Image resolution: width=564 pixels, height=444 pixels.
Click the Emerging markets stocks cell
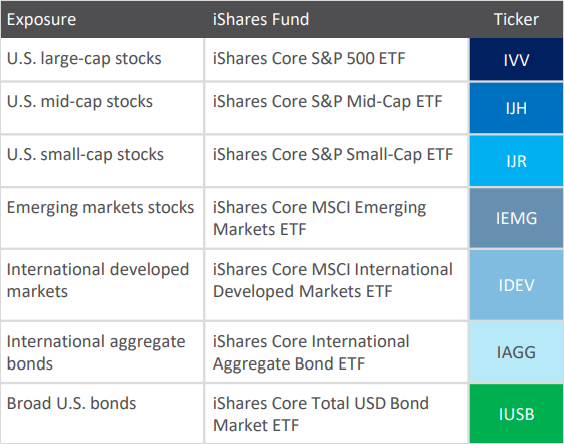click(x=102, y=218)
